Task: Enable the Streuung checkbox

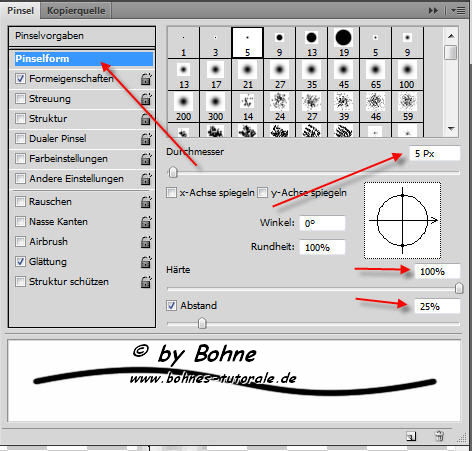Action: (20, 99)
